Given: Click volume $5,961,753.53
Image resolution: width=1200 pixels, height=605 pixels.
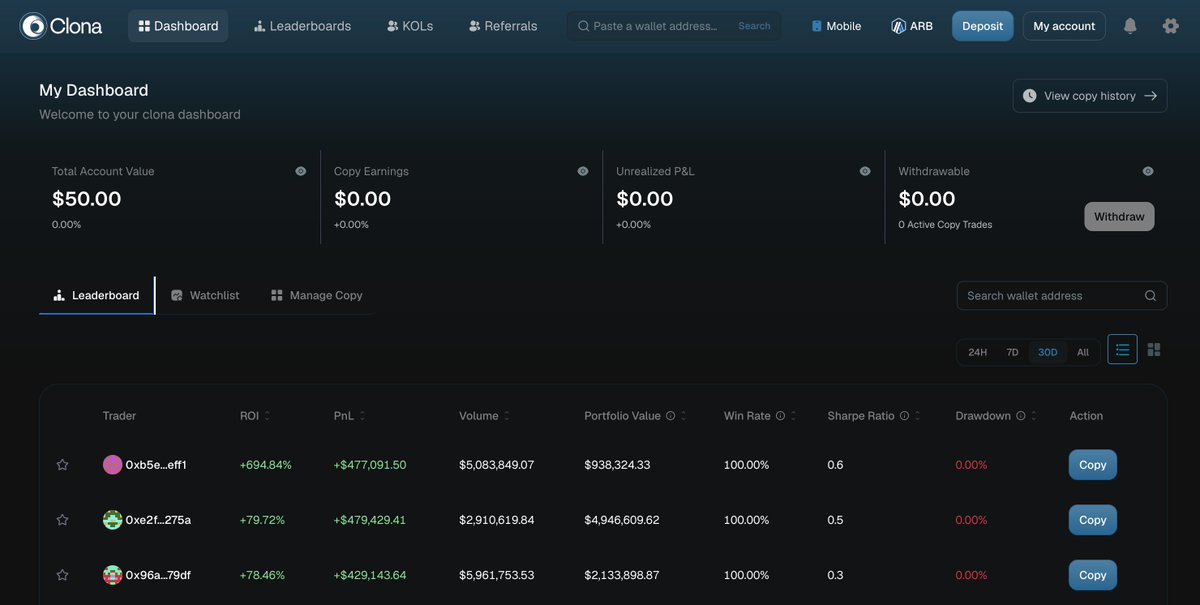Looking at the screenshot, I should pyautogui.click(x=497, y=575).
